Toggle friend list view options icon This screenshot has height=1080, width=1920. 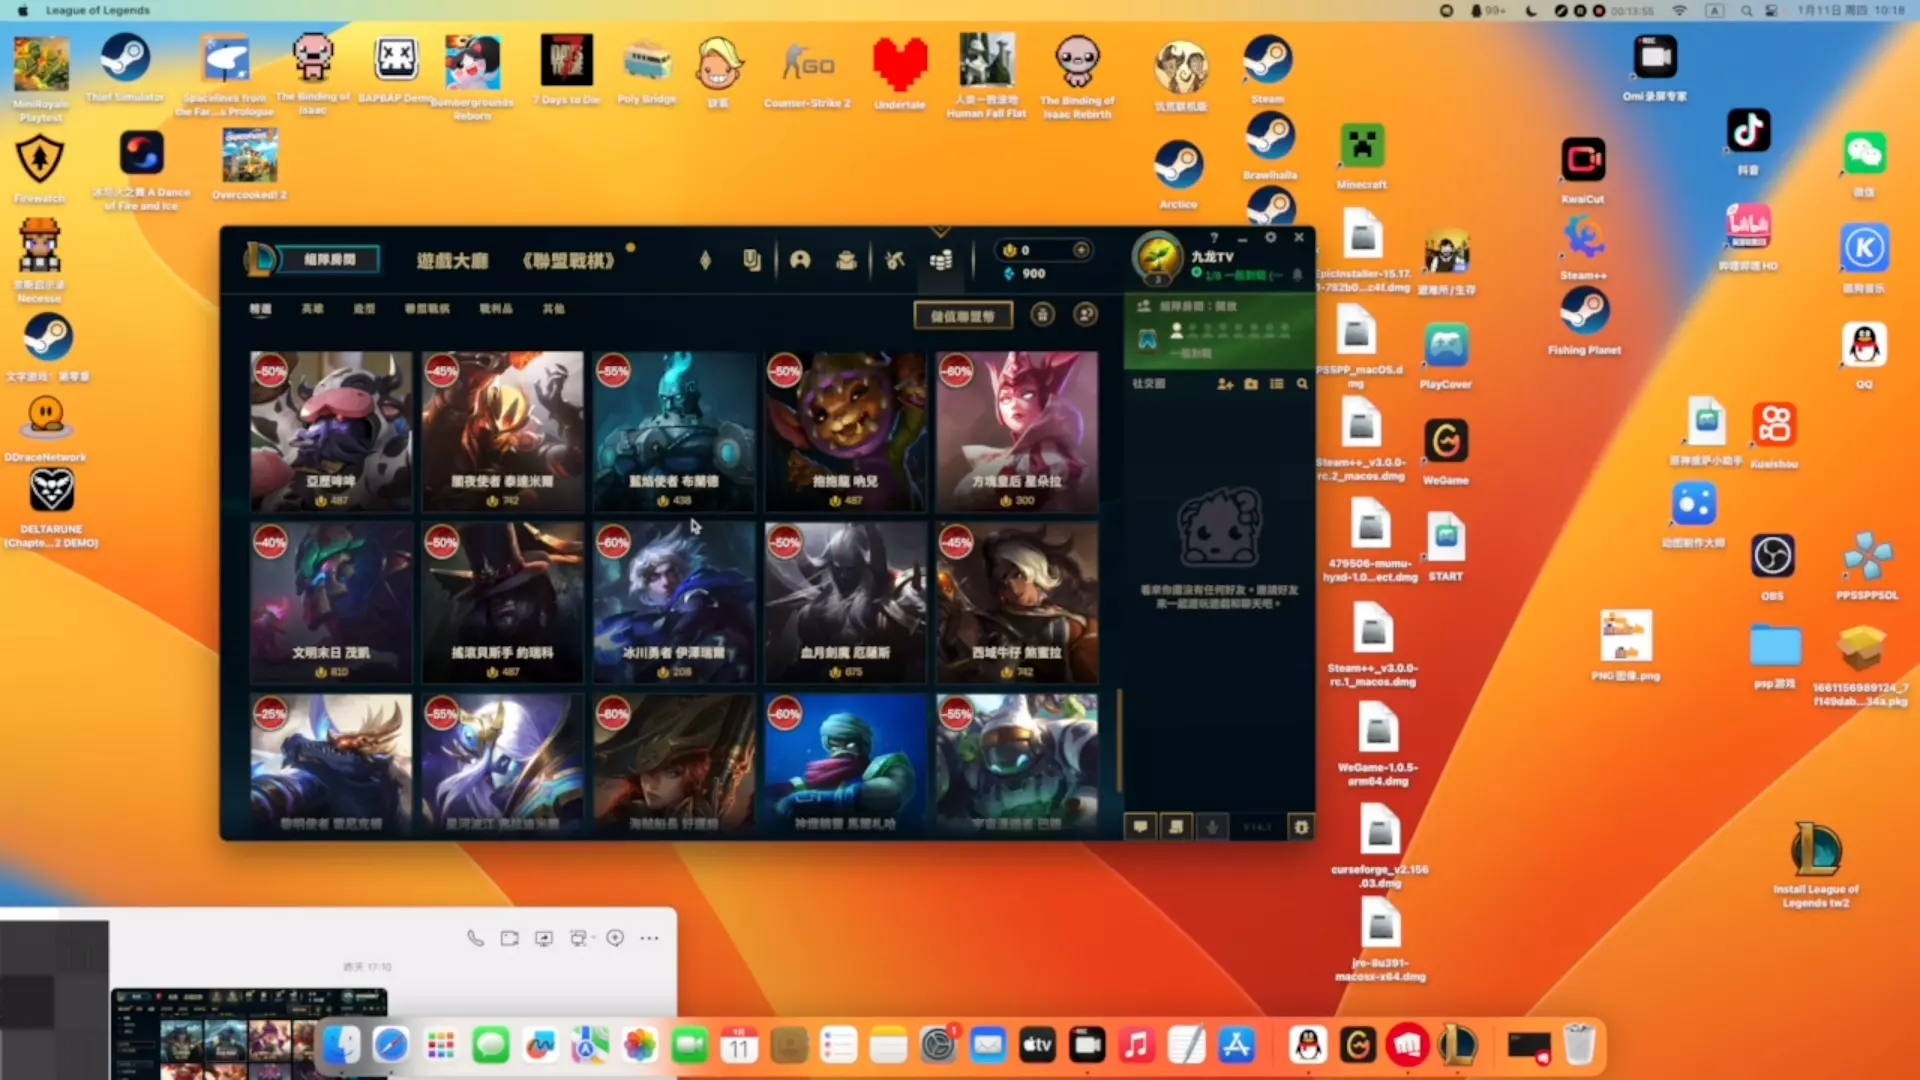1277,384
